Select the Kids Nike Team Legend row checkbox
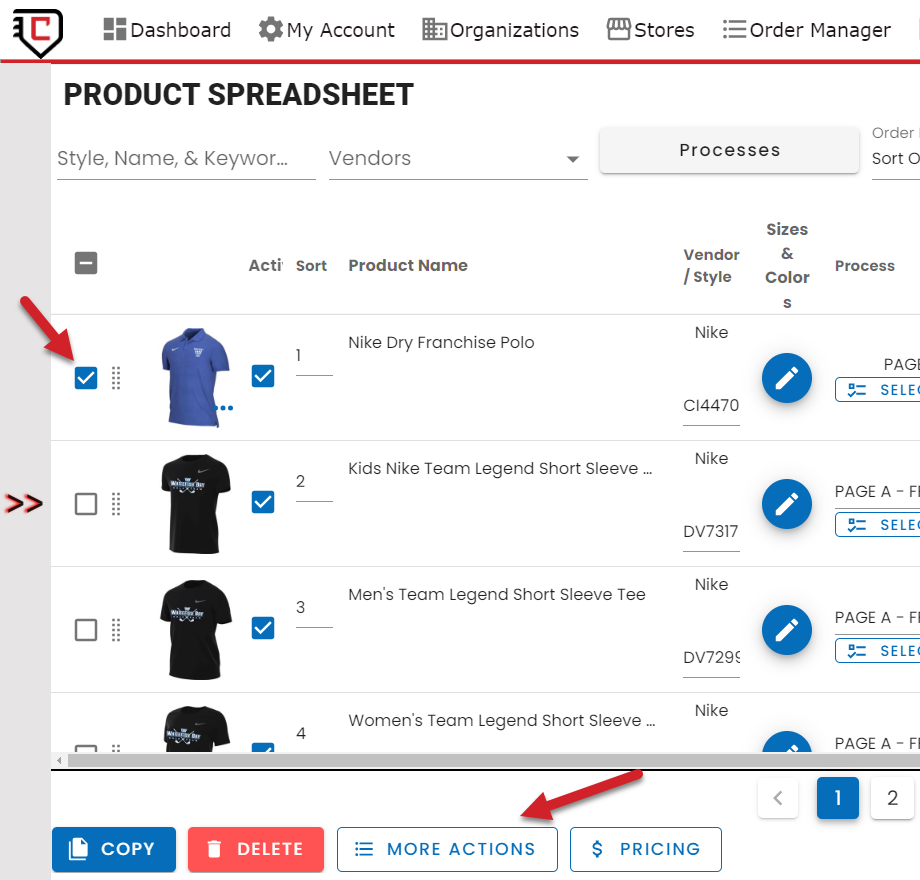 [x=86, y=503]
